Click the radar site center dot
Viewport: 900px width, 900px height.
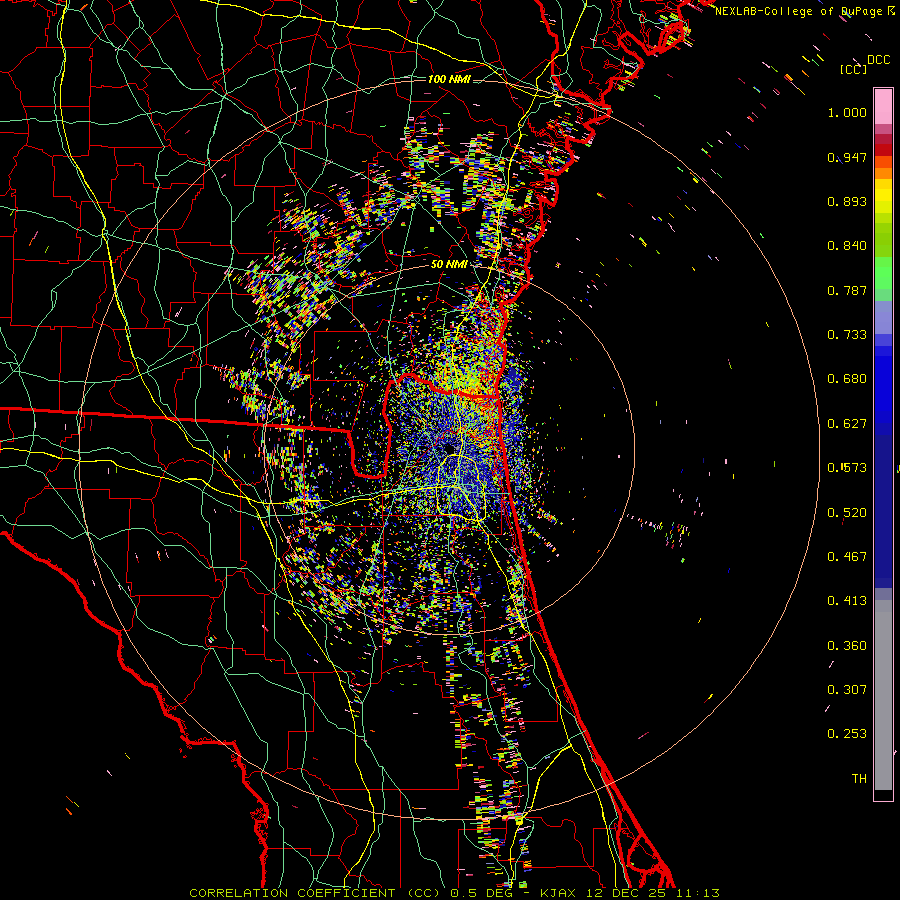[x=447, y=448]
